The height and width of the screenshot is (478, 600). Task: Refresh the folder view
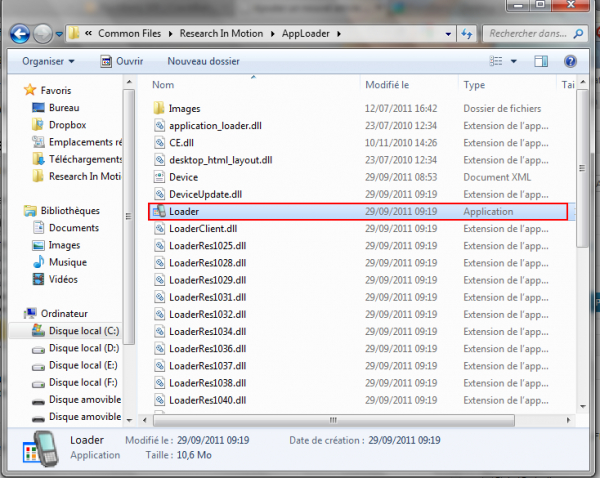466,34
